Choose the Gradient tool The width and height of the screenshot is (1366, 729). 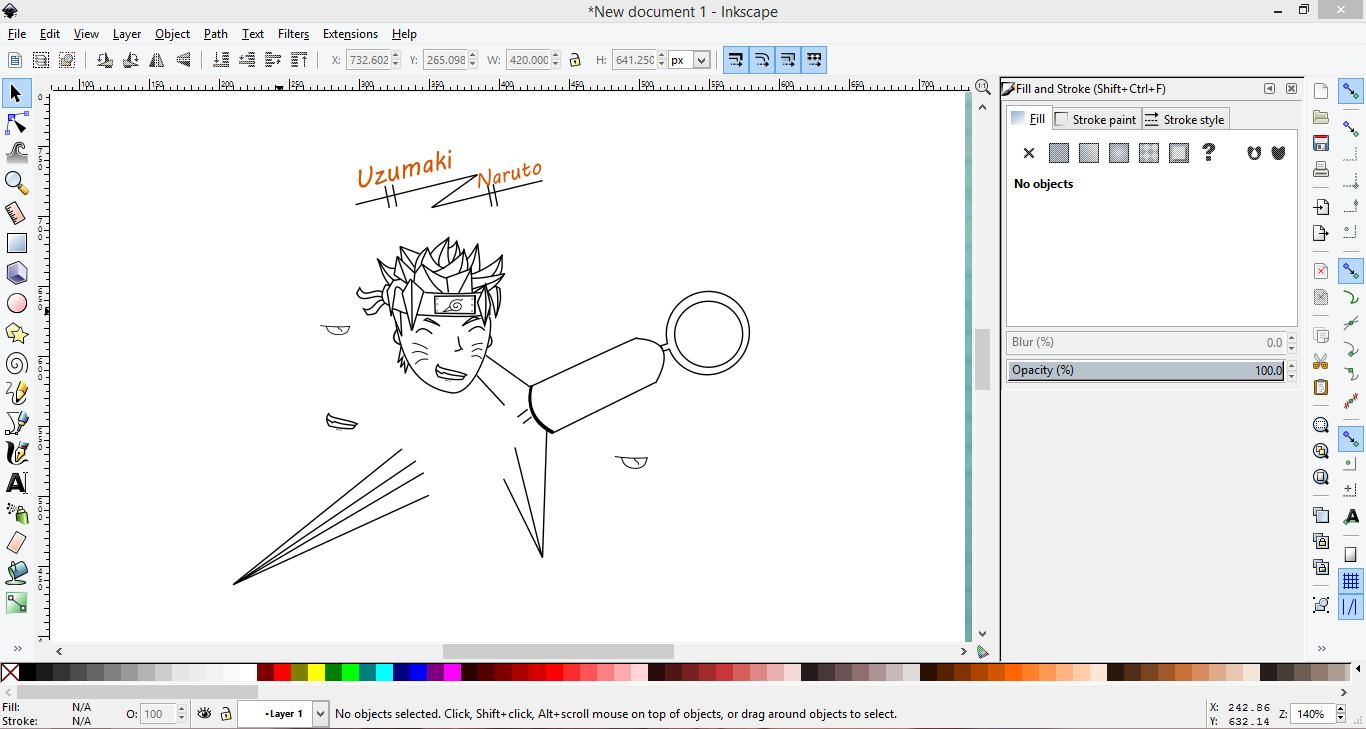coord(17,603)
